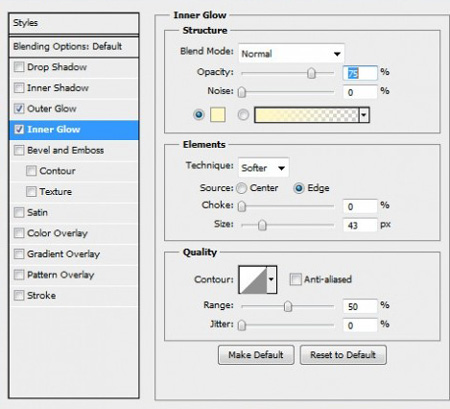Tick the Texture sub-effect checkbox
The image size is (450, 409).
31,192
